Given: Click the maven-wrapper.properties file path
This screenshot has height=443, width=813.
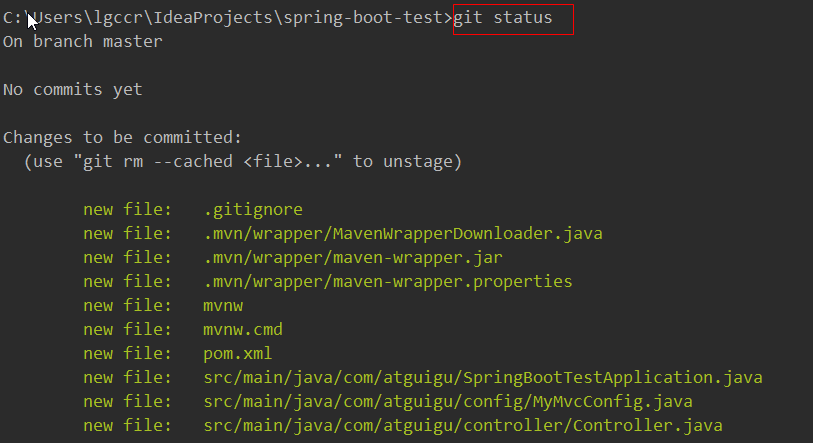Looking at the screenshot, I should point(387,282).
